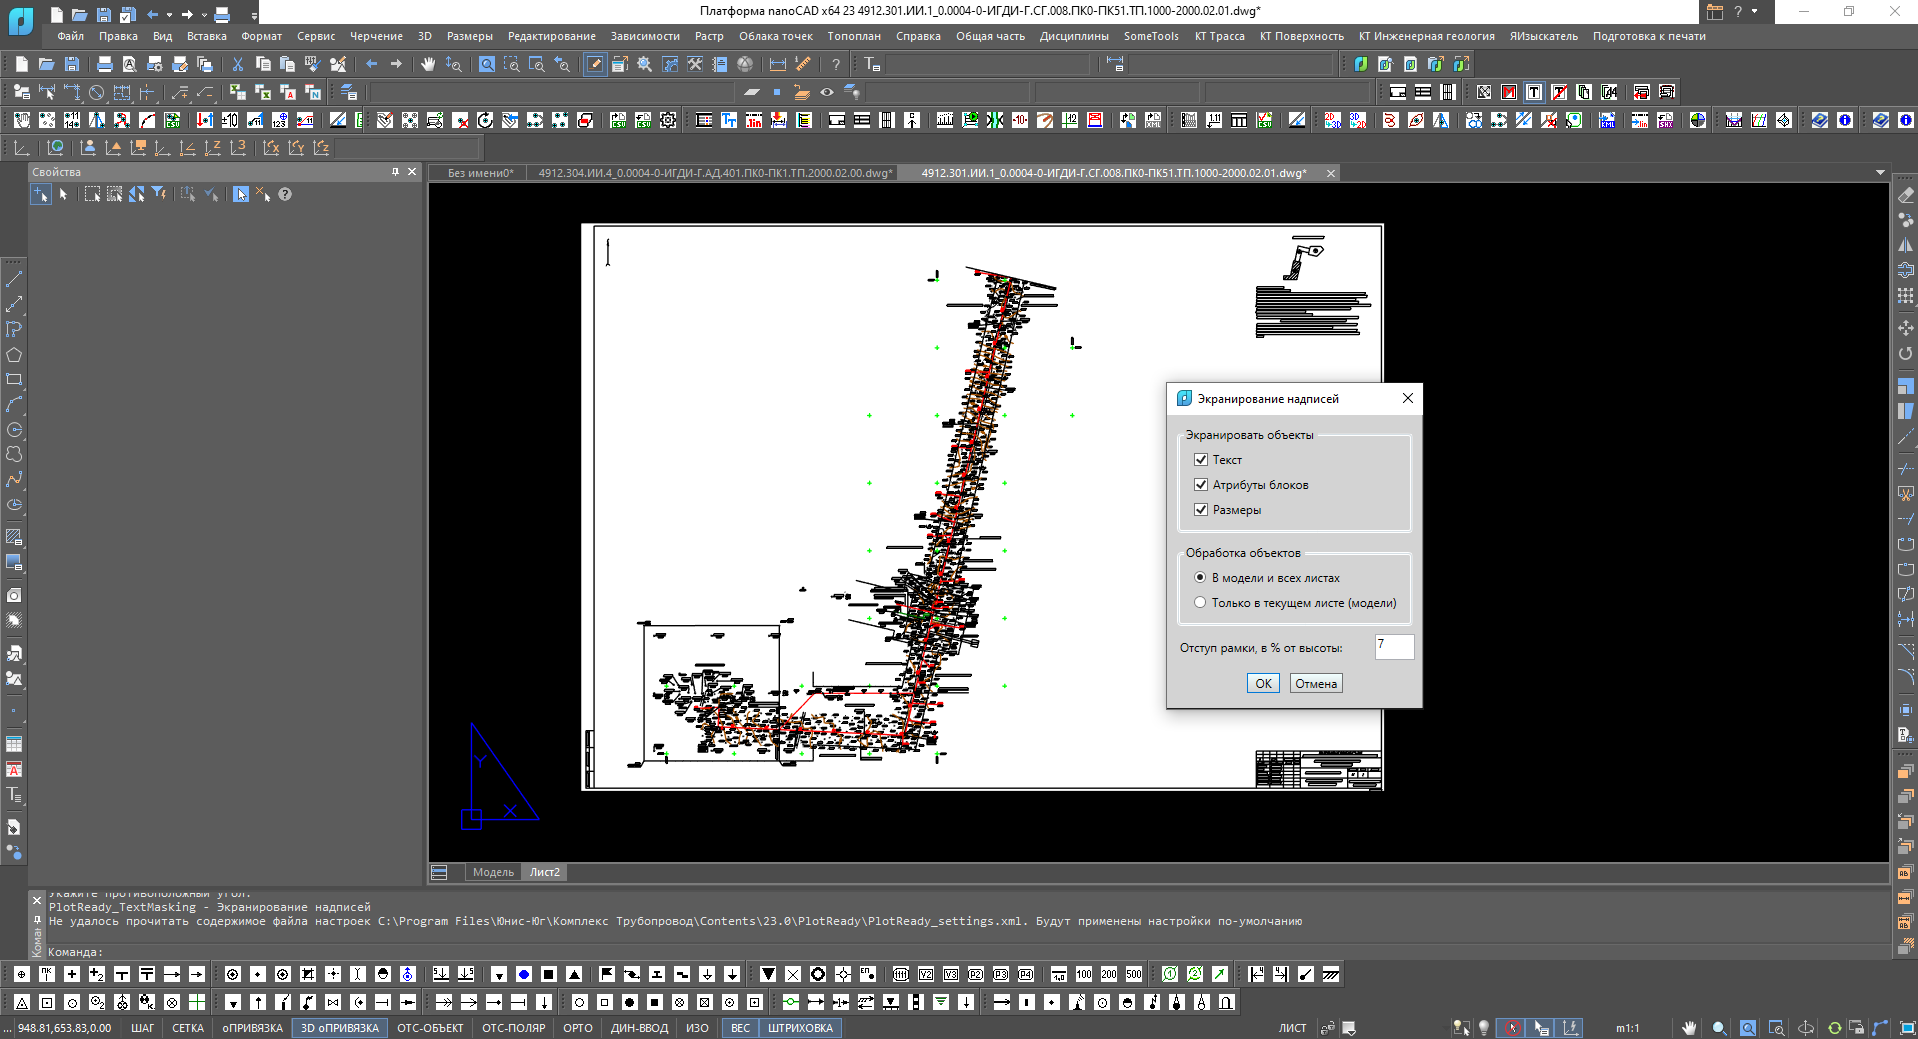Uncheck the Размеры checkbox
Viewport: 1918px width, 1039px height.
pyautogui.click(x=1201, y=510)
